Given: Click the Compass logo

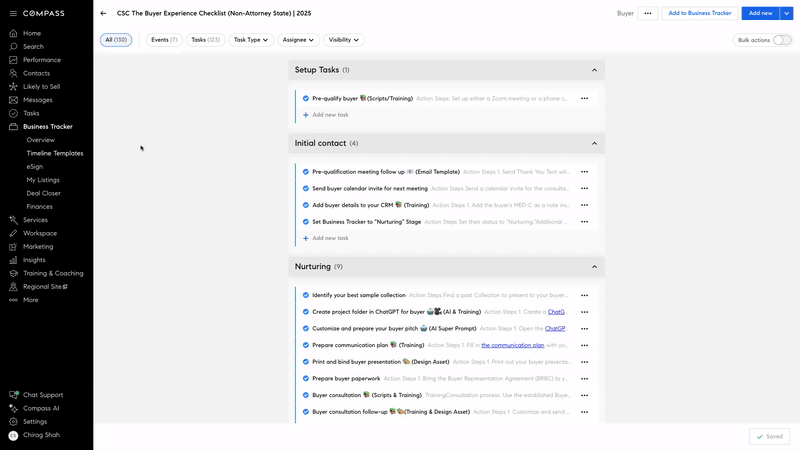Looking at the screenshot, I should pos(44,13).
